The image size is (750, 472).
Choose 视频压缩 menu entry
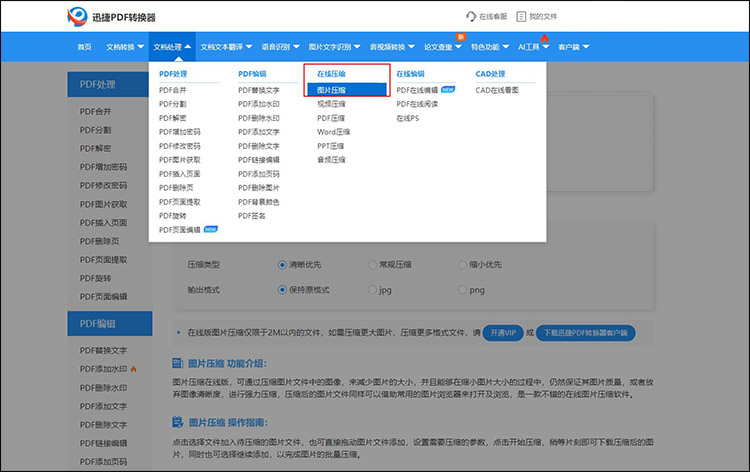coord(331,104)
